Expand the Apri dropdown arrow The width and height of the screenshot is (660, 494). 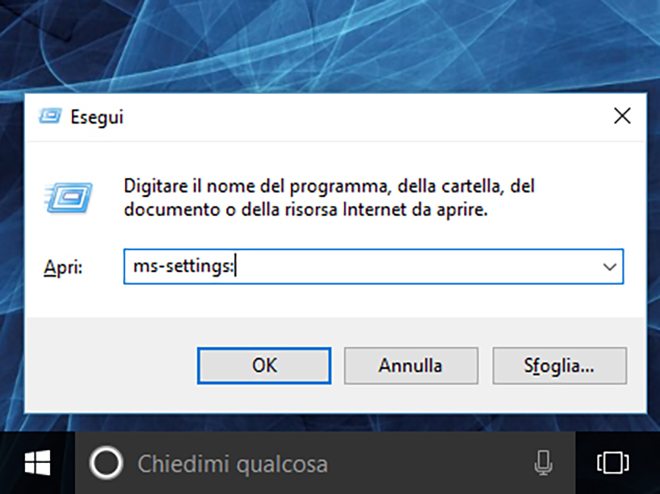[609, 267]
